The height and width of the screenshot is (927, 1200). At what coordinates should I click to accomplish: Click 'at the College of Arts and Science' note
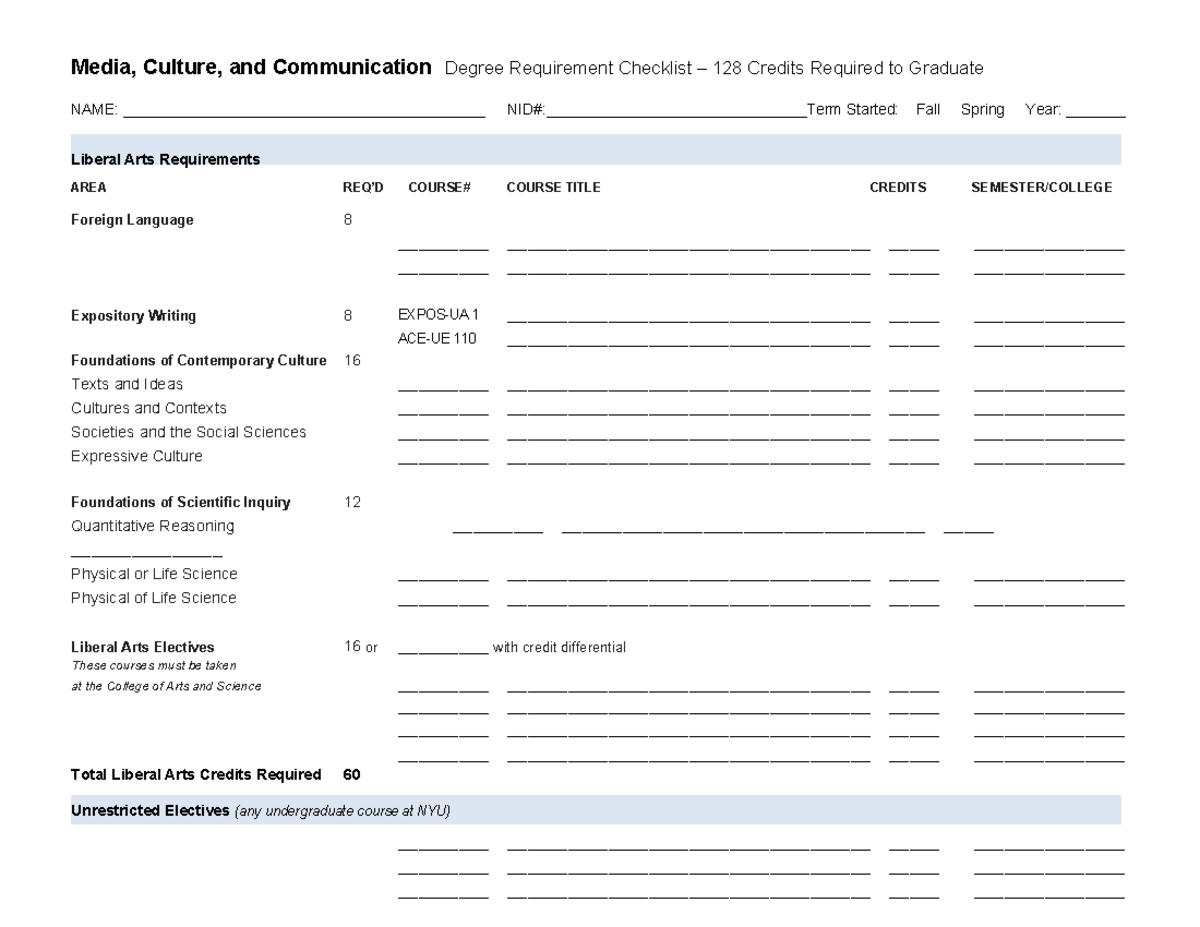[x=166, y=686]
